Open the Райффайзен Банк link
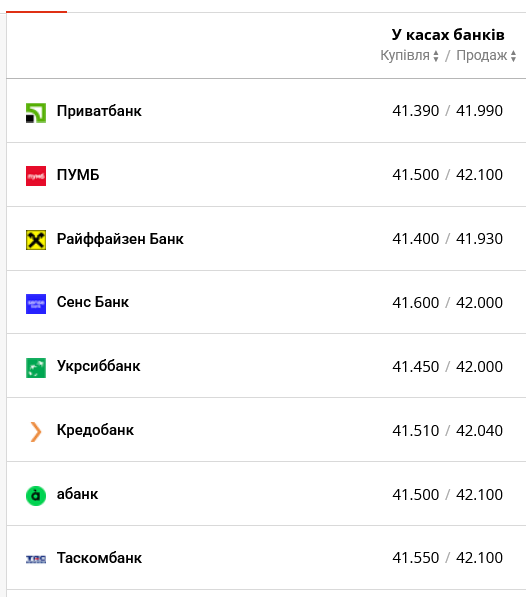This screenshot has width=526, height=597. click(120, 239)
